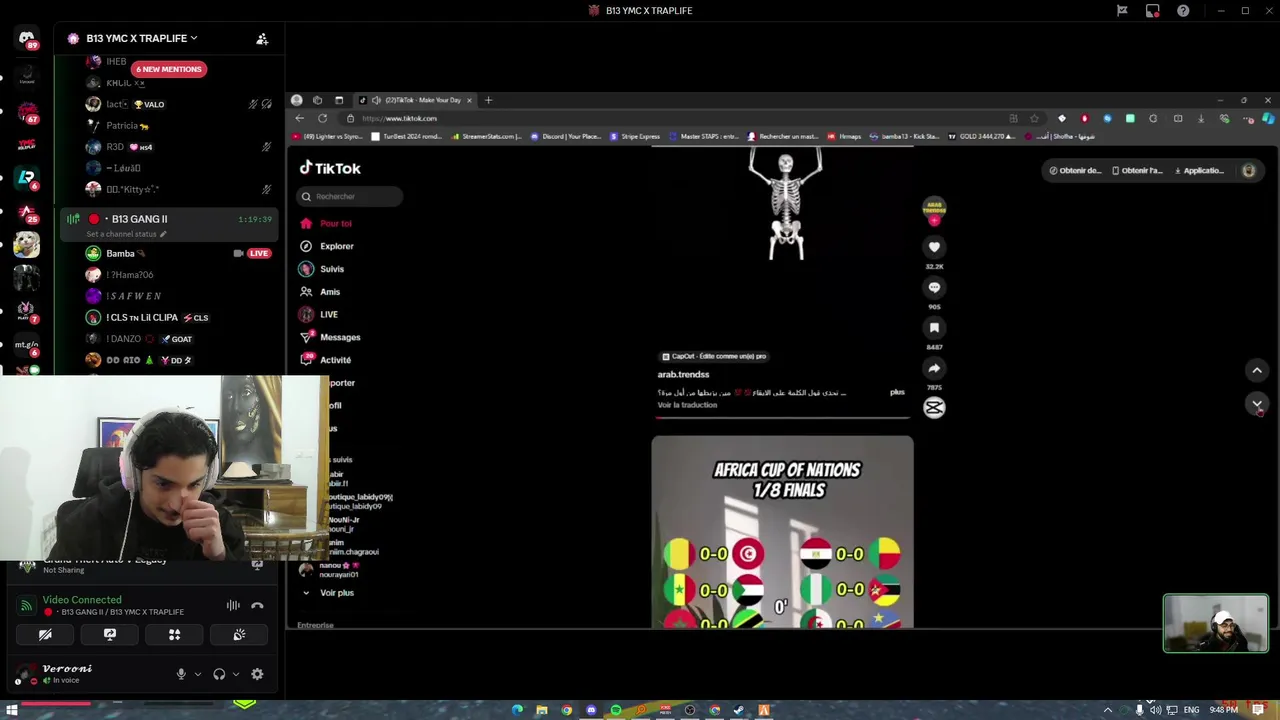Expand microphone input device options
Screen dimensions: 1280x720
[x=197, y=674]
